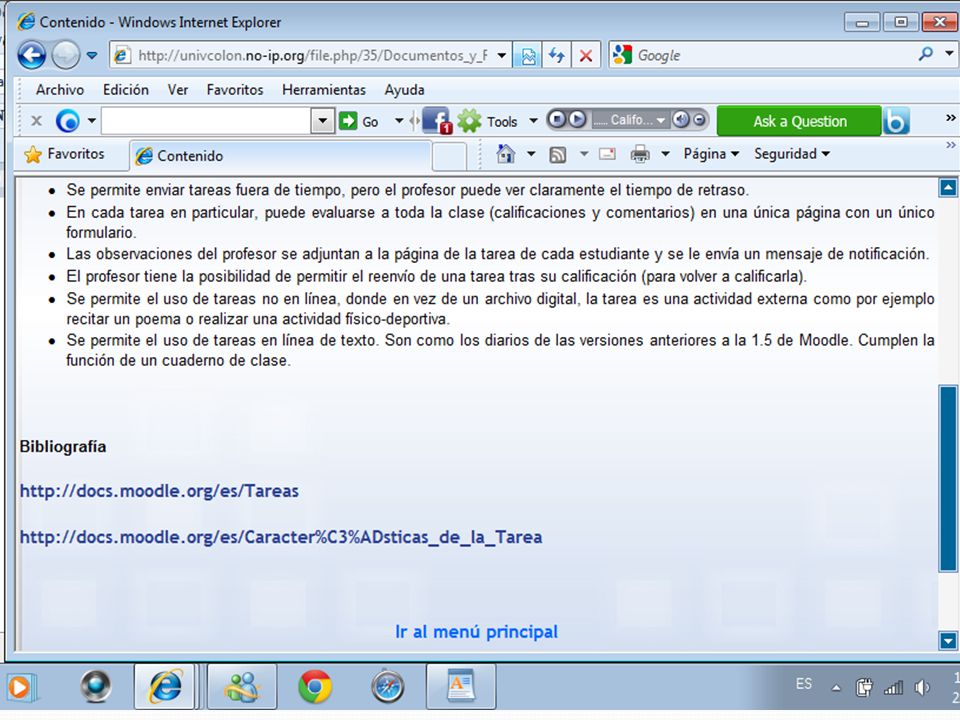Play the toolbar radio station
Viewport: 960px width, 720px height.
(x=577, y=119)
